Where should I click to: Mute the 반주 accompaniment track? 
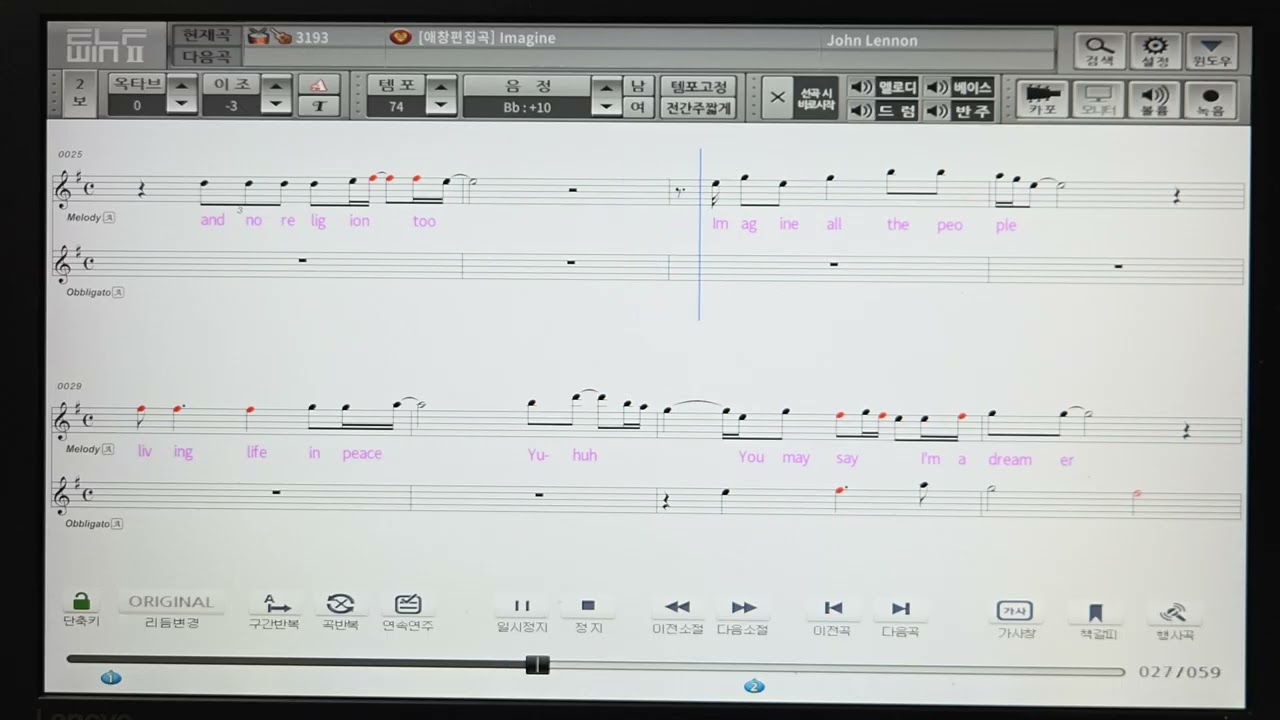958,110
